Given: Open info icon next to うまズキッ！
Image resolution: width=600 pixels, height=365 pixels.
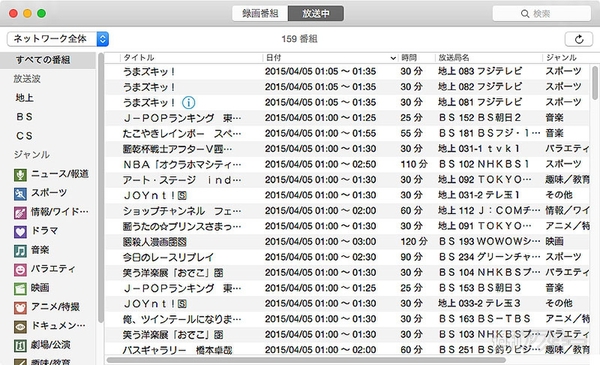Looking at the screenshot, I should (188, 103).
